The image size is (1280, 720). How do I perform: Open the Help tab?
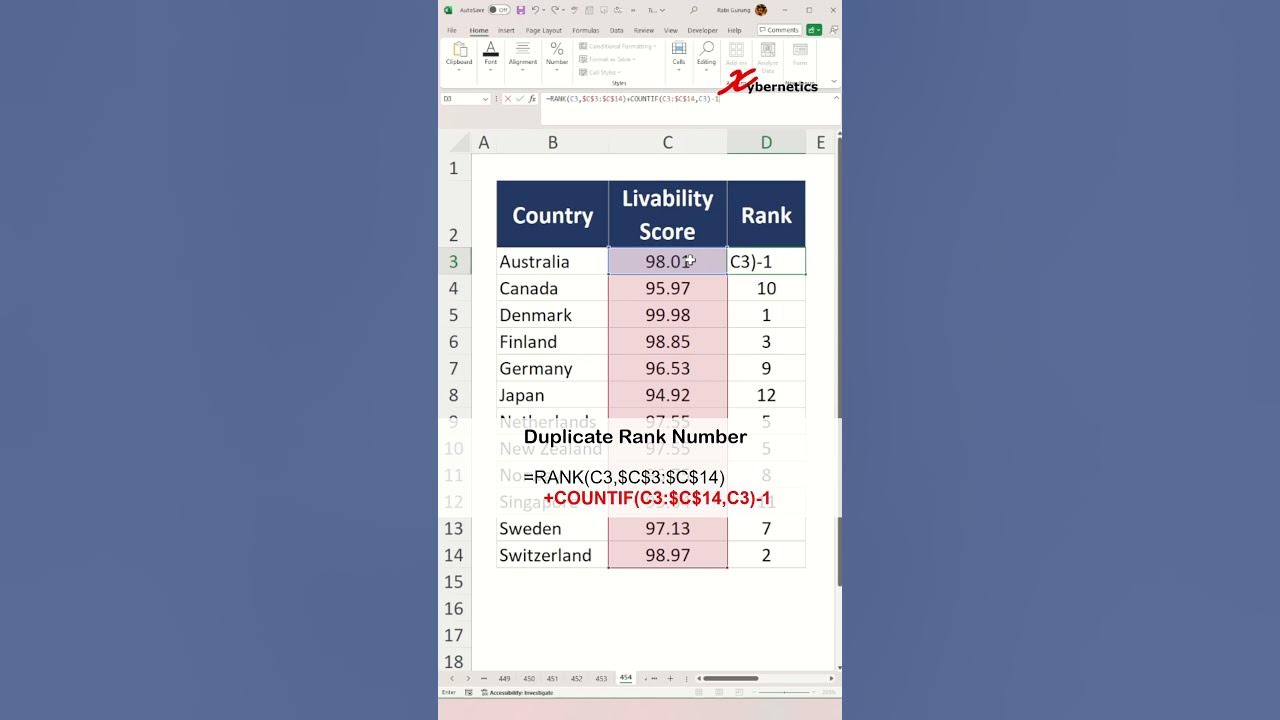(735, 31)
